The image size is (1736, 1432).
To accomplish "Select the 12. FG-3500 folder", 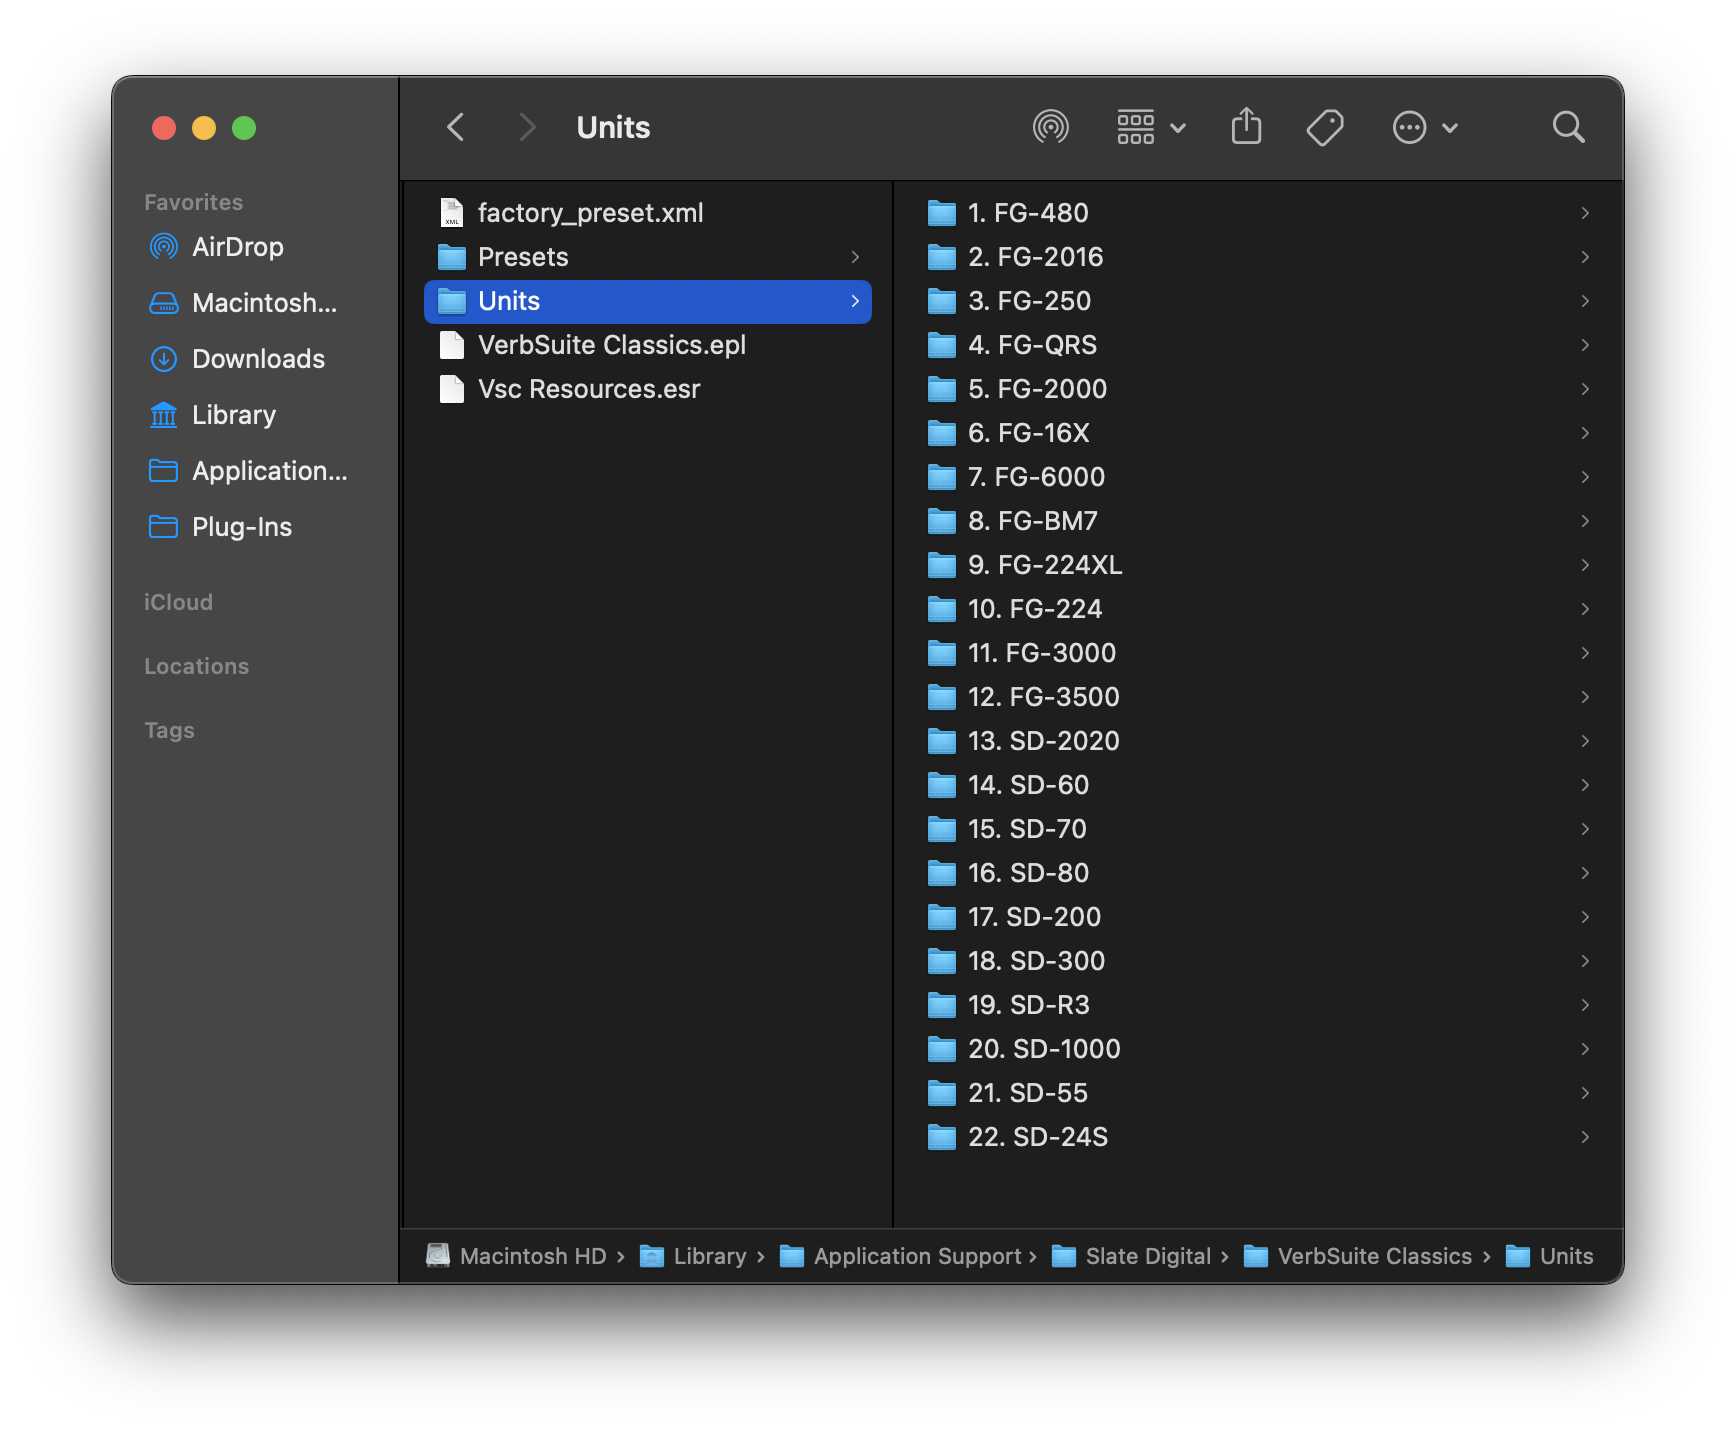I will coord(1259,697).
